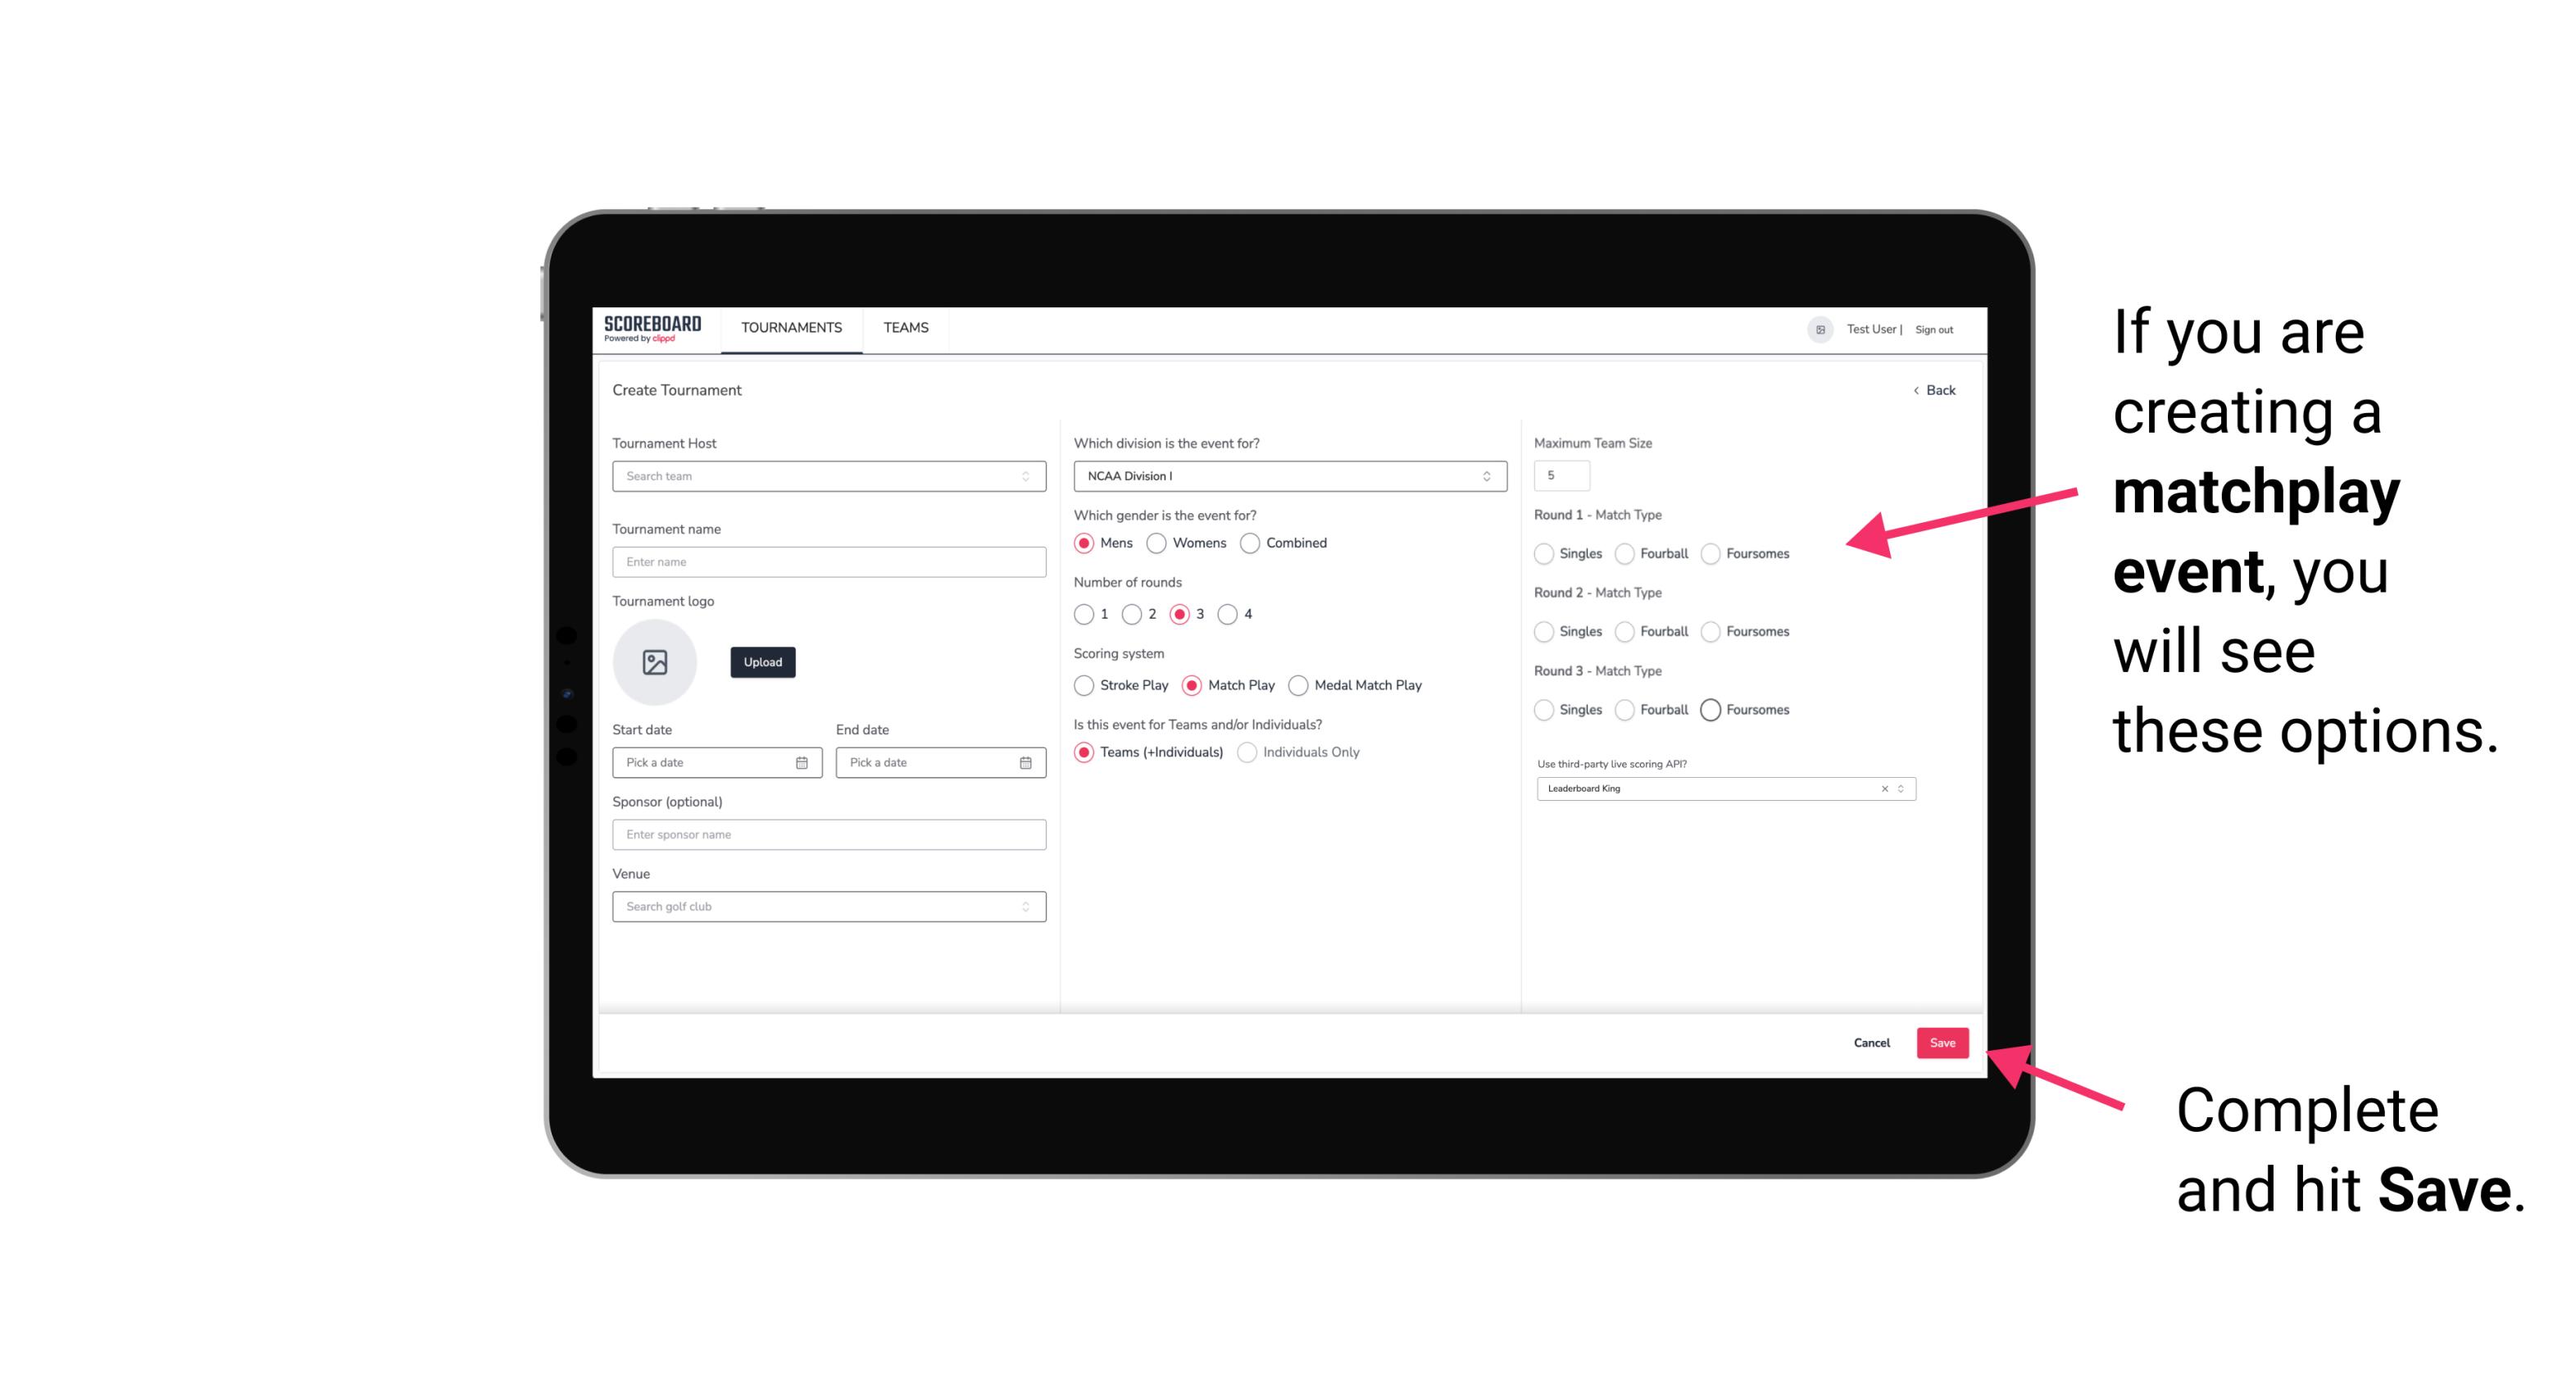Select the Womens gender radio button
The width and height of the screenshot is (2576, 1386).
click(1160, 543)
